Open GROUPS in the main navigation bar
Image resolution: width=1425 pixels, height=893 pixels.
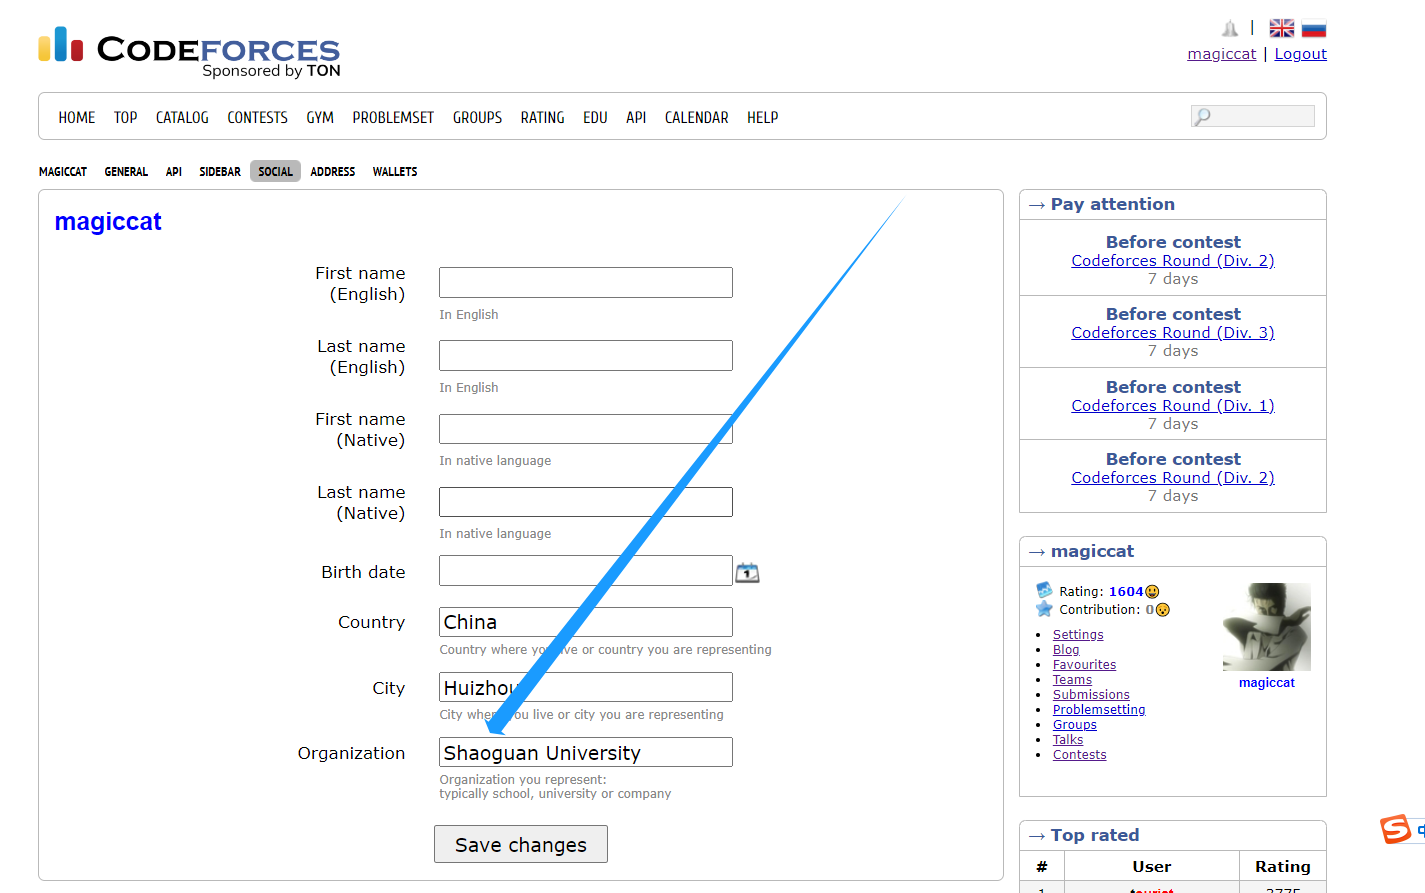(477, 118)
